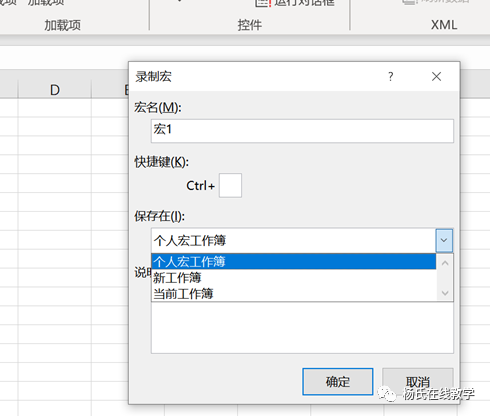Click the 确定 button to confirm the macro
Image resolution: width=490 pixels, height=416 pixels.
337,382
